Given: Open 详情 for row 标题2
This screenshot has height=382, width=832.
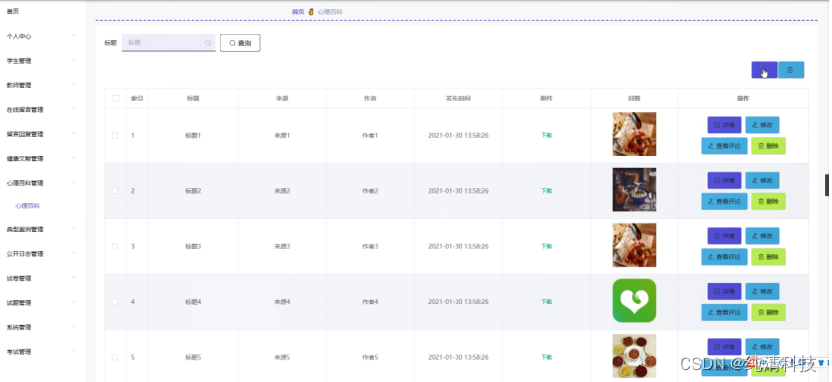Looking at the screenshot, I should pyautogui.click(x=724, y=180).
